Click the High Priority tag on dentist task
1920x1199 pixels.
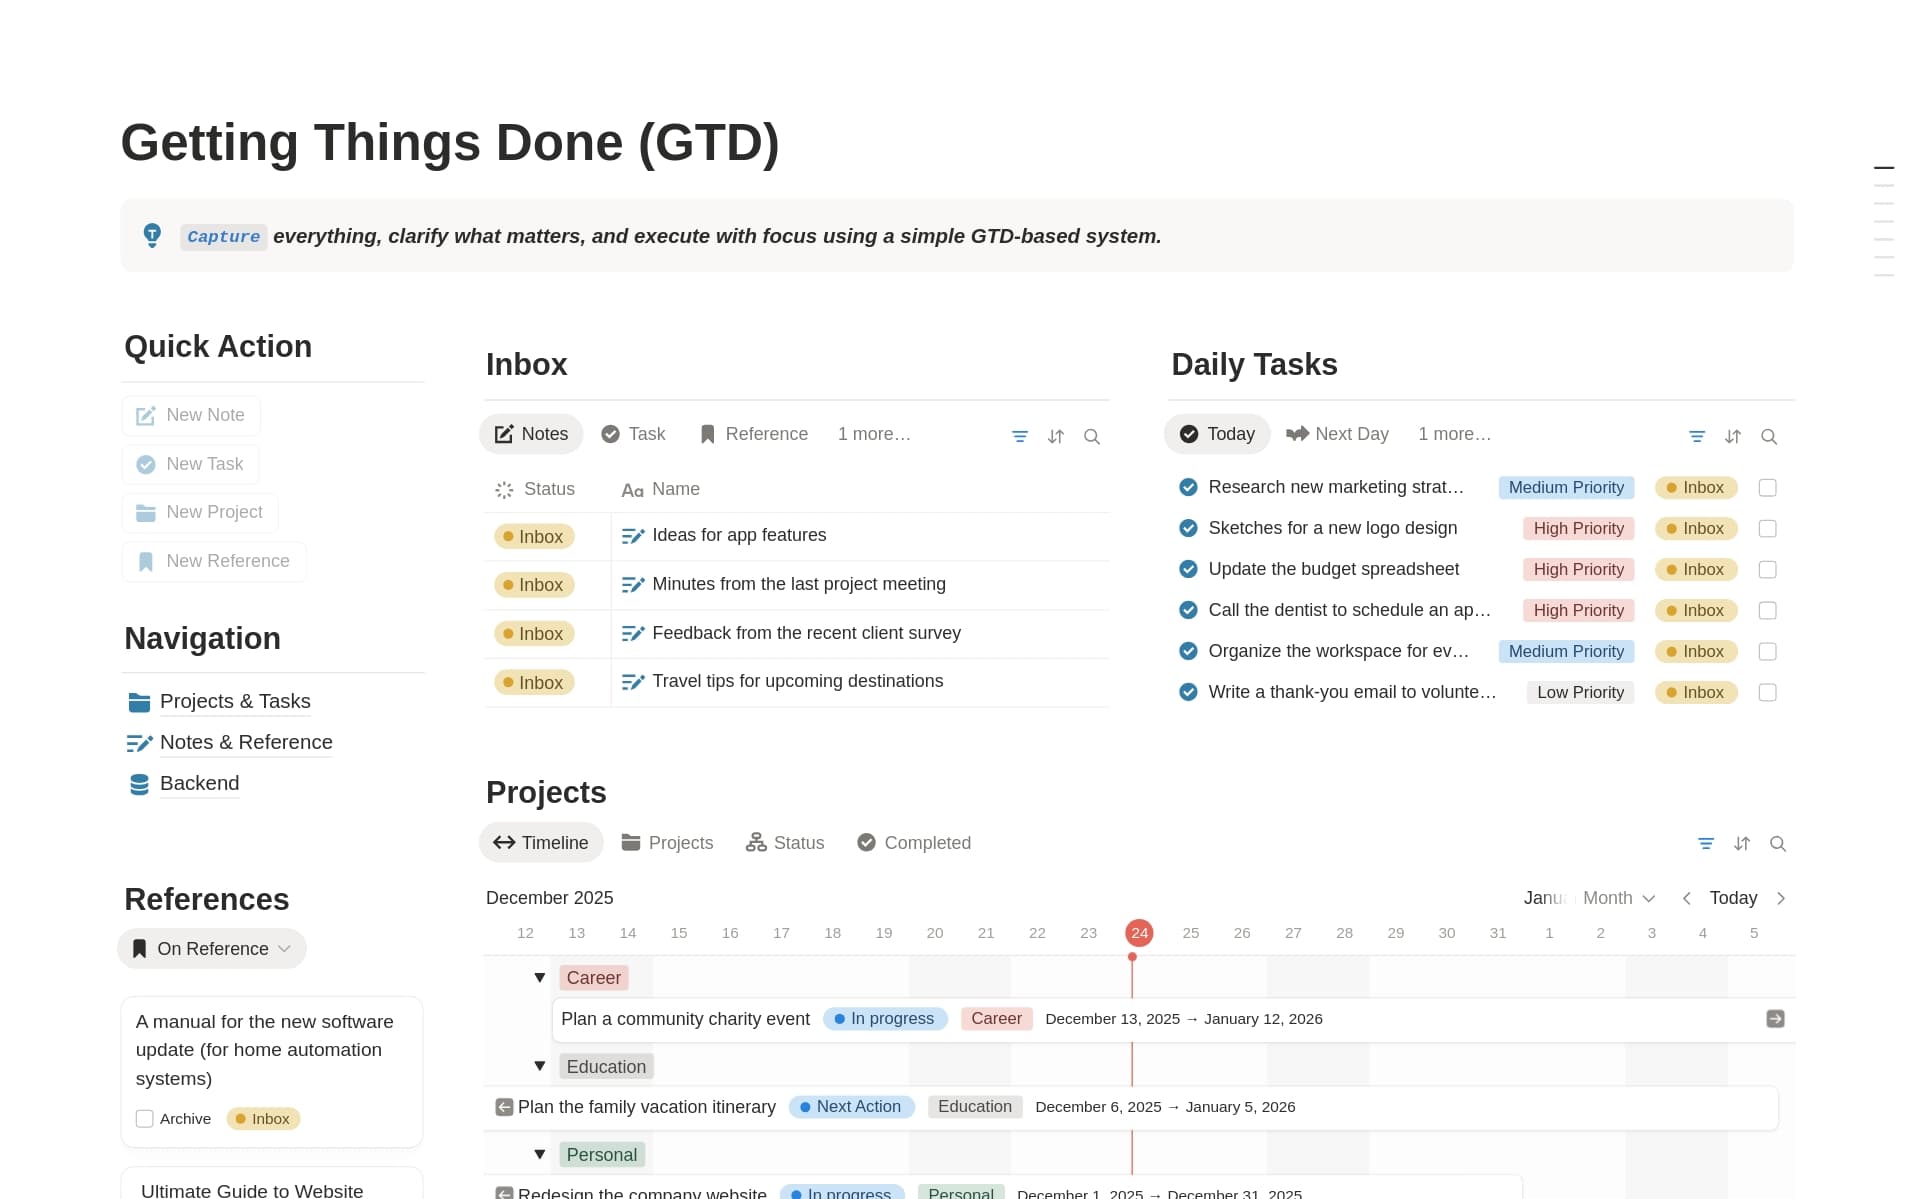pos(1578,611)
